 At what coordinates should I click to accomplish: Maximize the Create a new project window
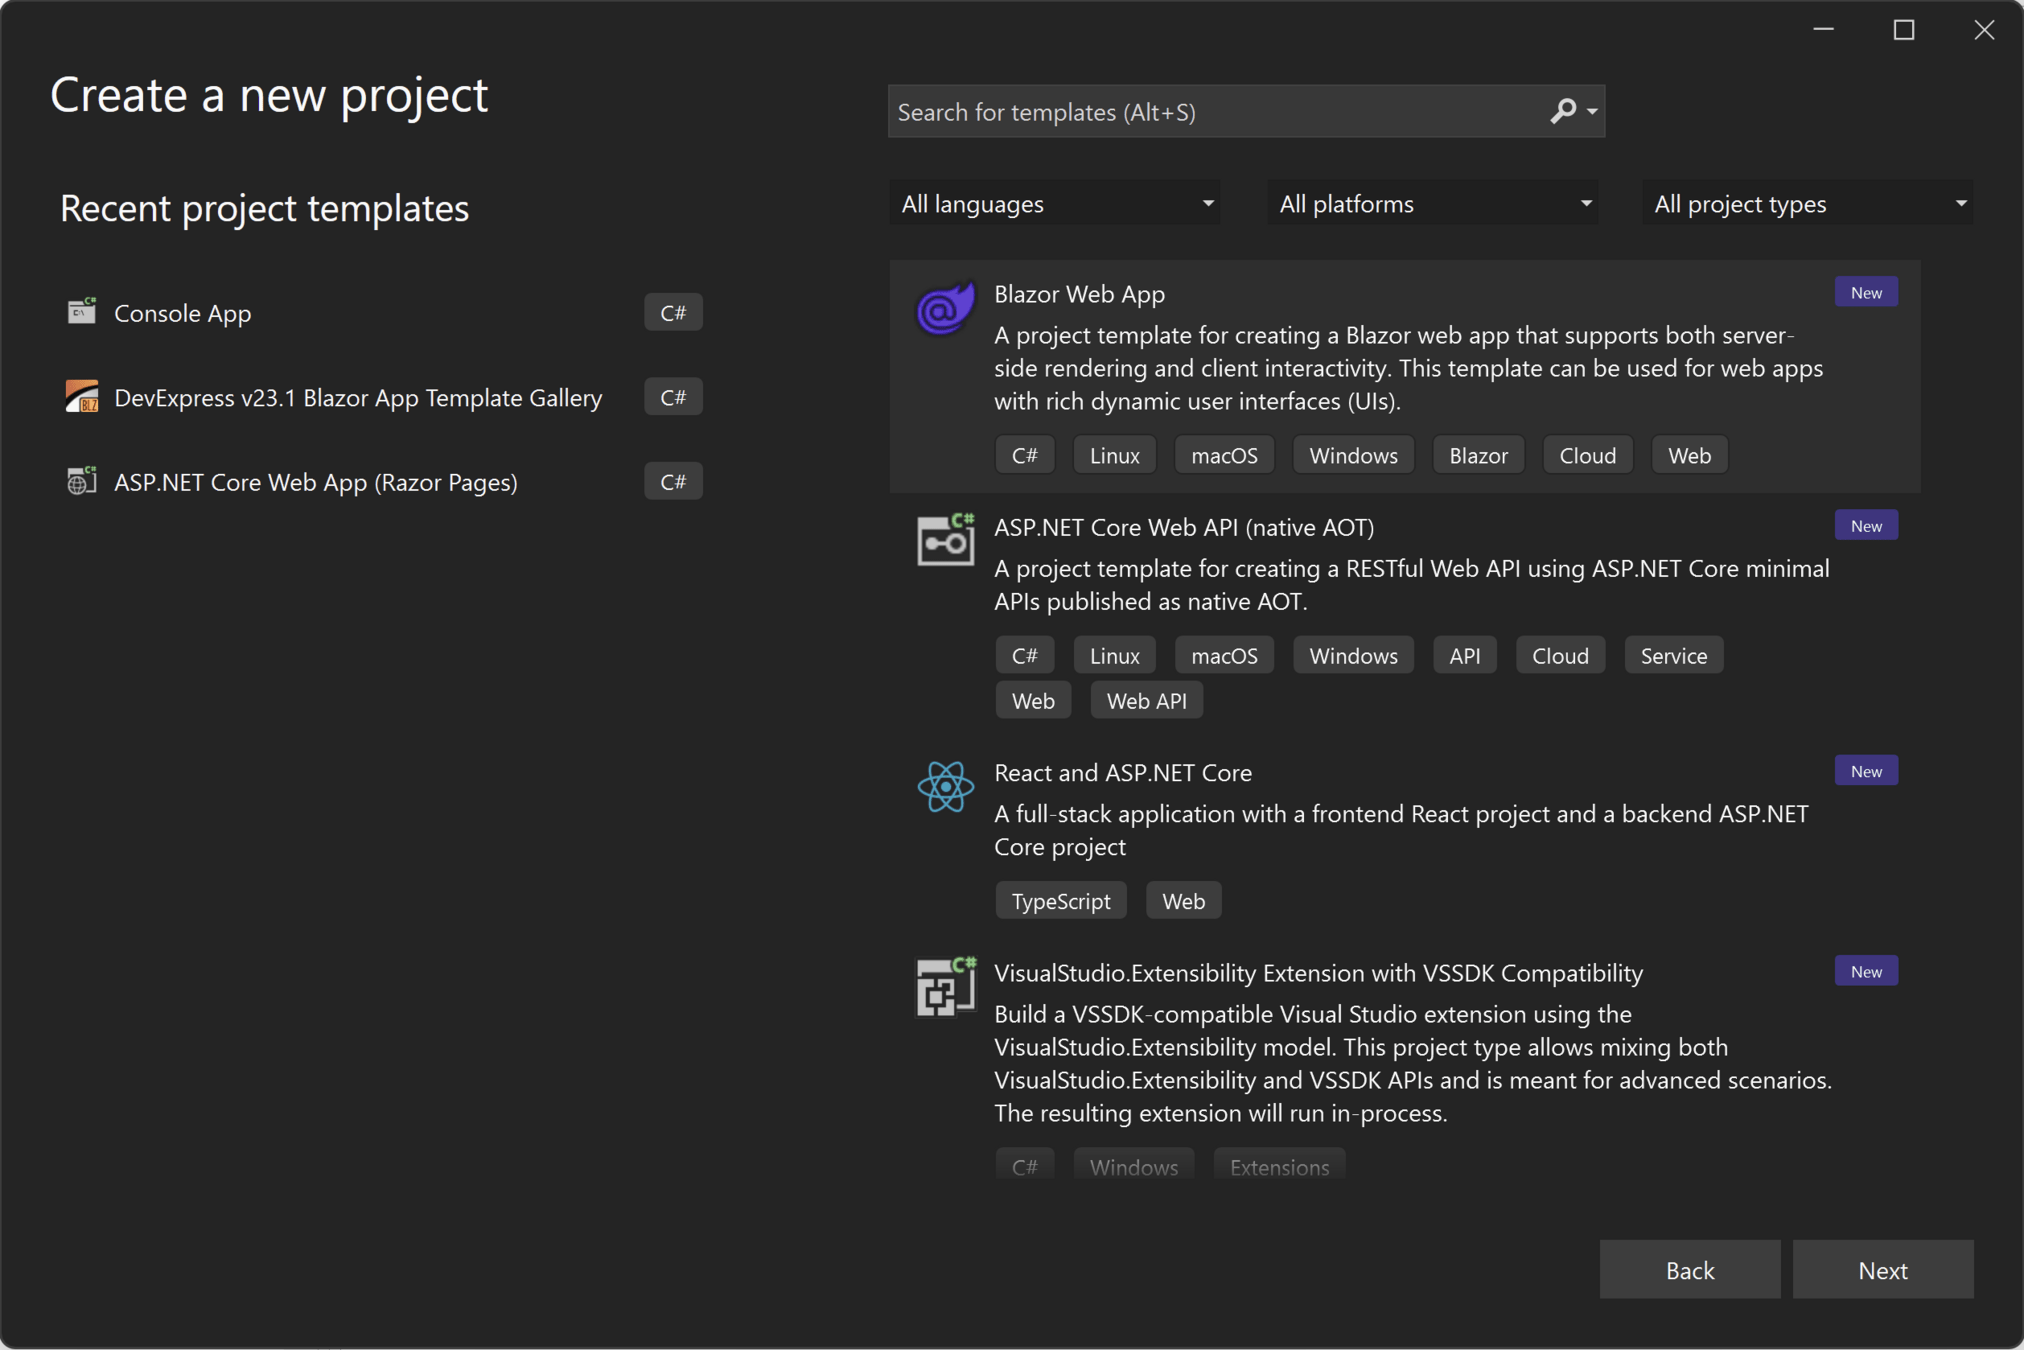(x=1904, y=30)
